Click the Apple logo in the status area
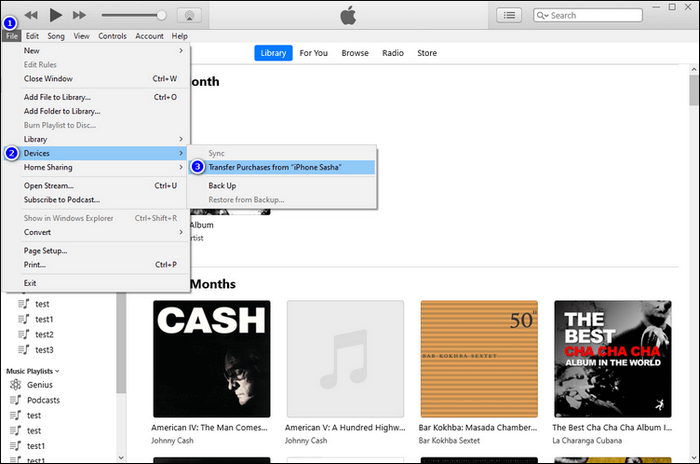 [x=348, y=16]
